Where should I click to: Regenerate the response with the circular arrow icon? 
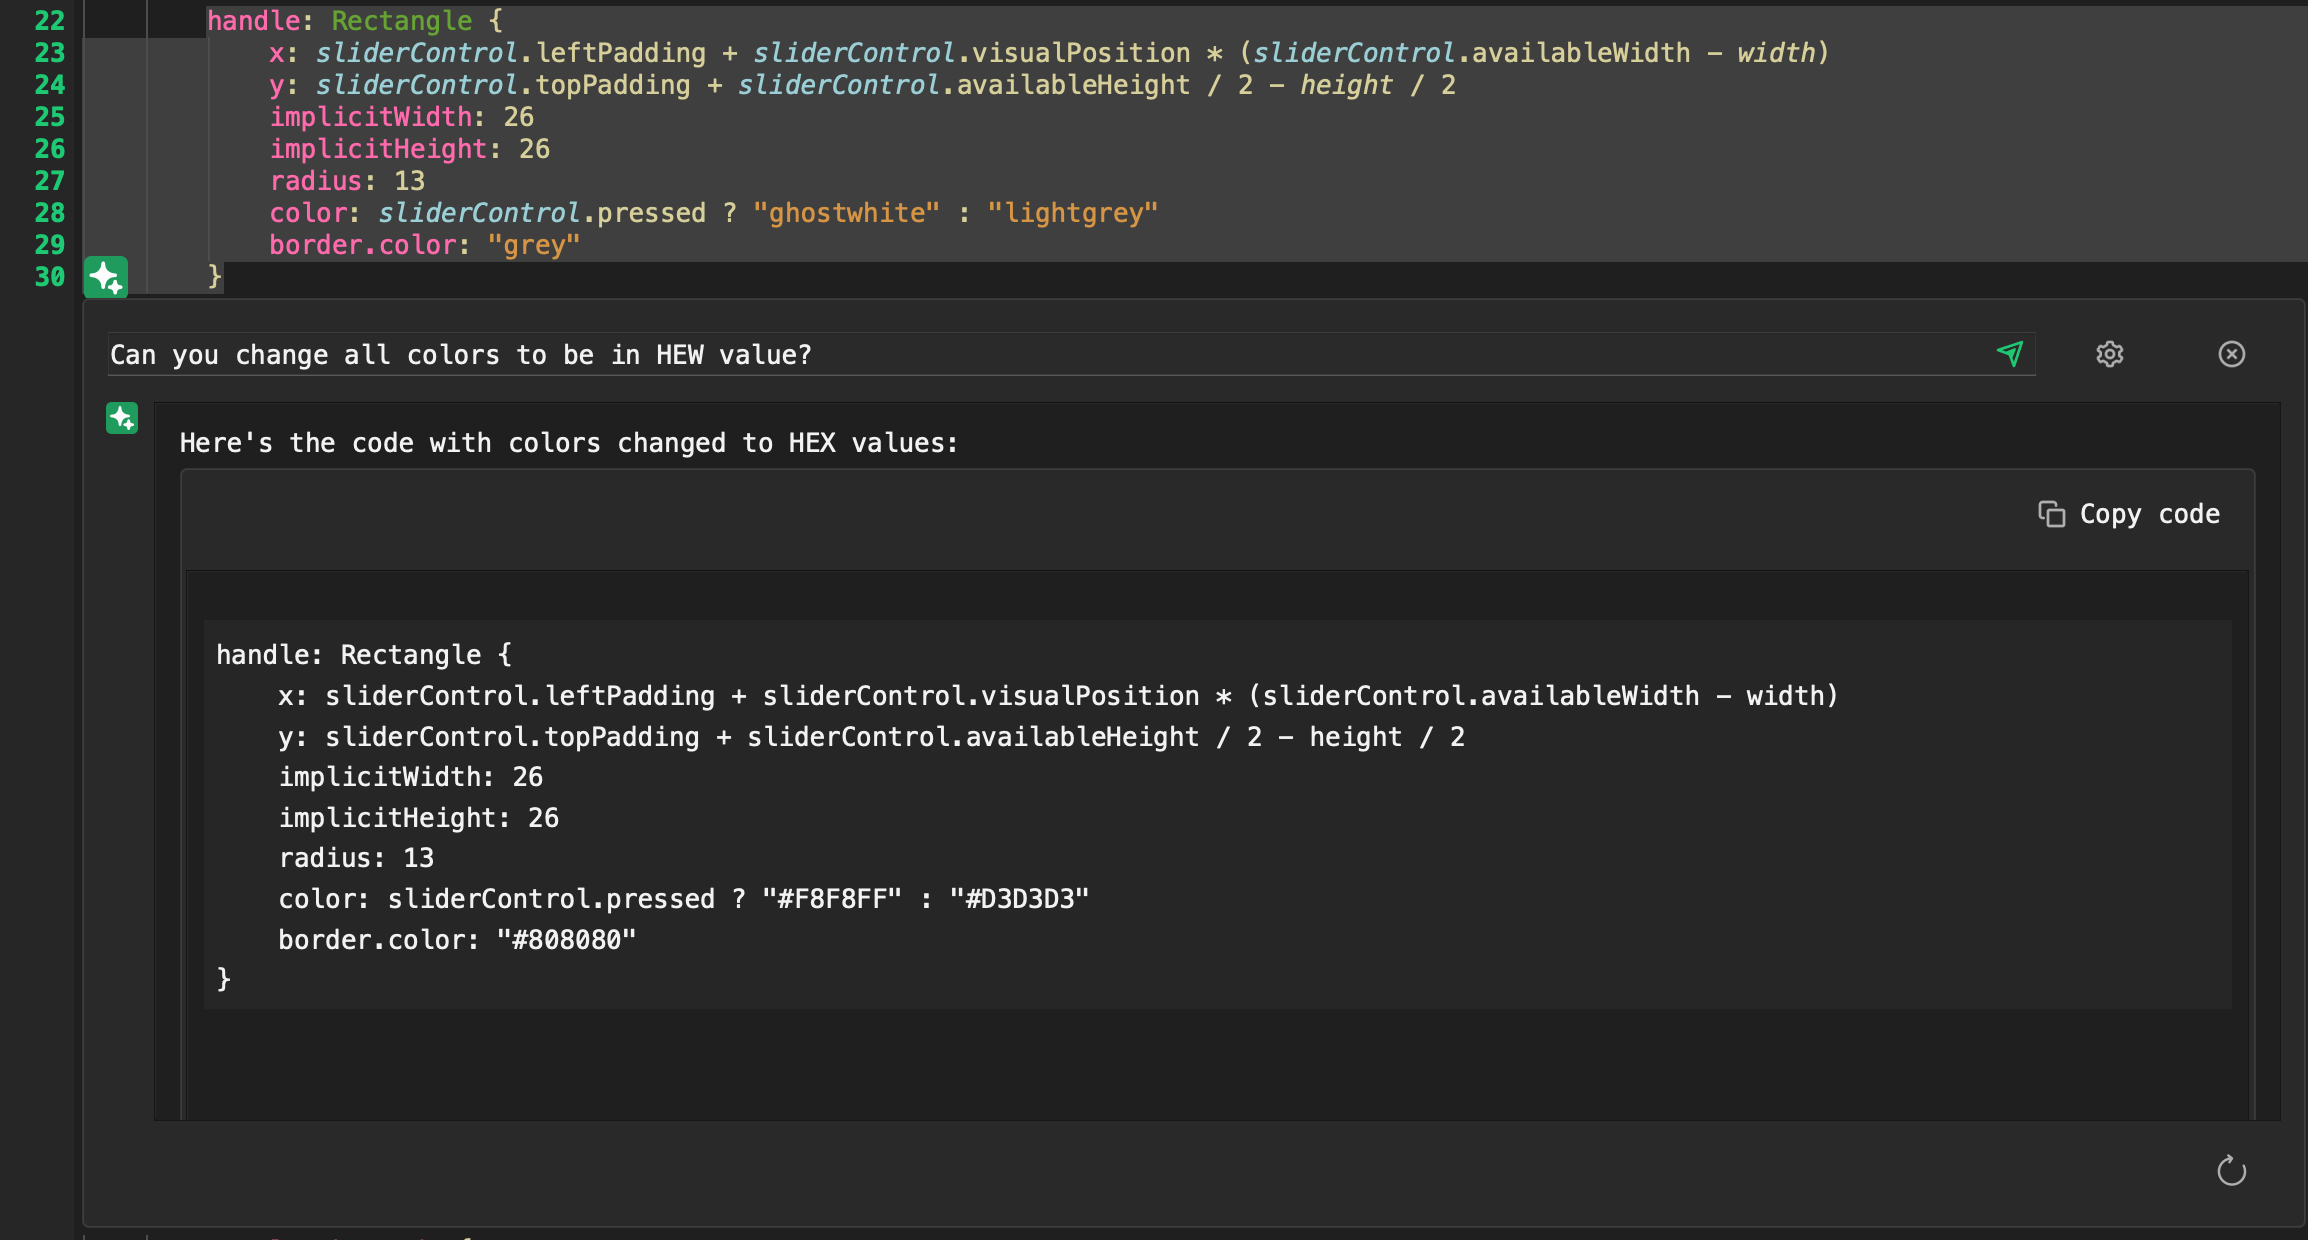[x=2230, y=1171]
